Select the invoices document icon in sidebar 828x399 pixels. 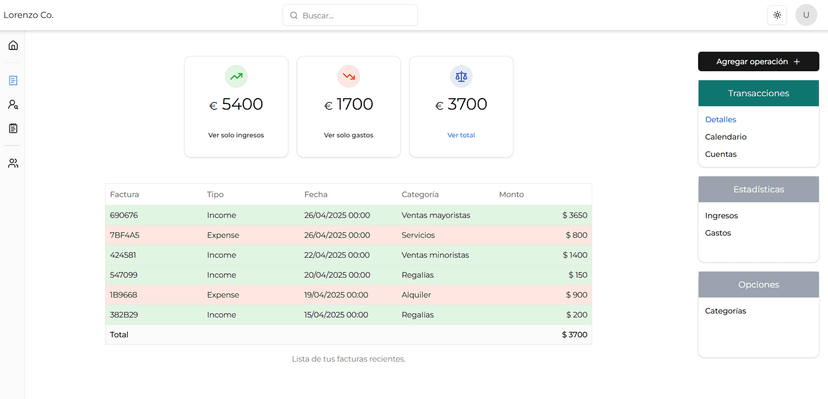point(13,81)
